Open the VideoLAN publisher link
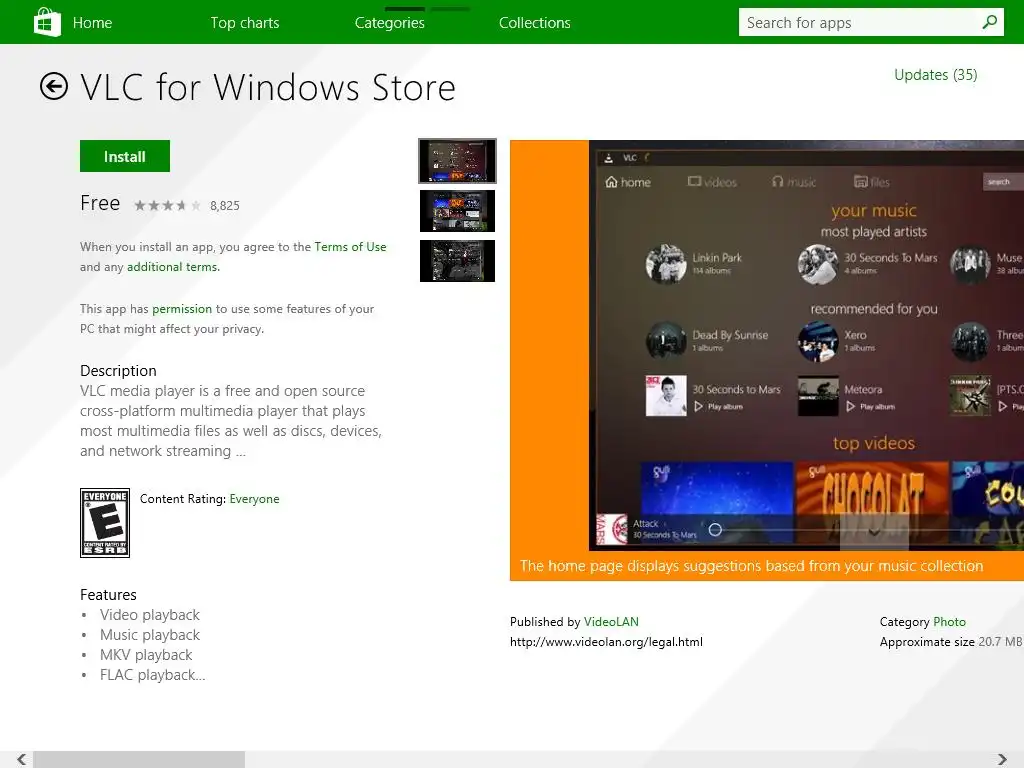The height and width of the screenshot is (768, 1024). (611, 622)
